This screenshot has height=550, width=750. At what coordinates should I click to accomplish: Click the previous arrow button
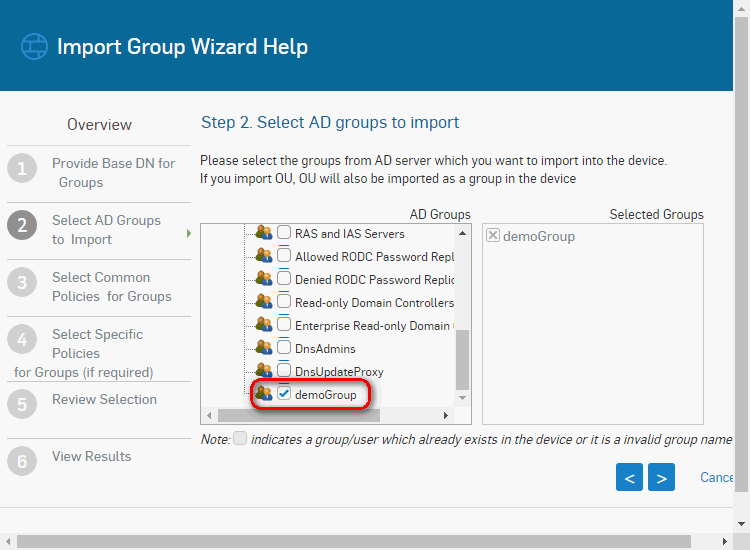(629, 478)
